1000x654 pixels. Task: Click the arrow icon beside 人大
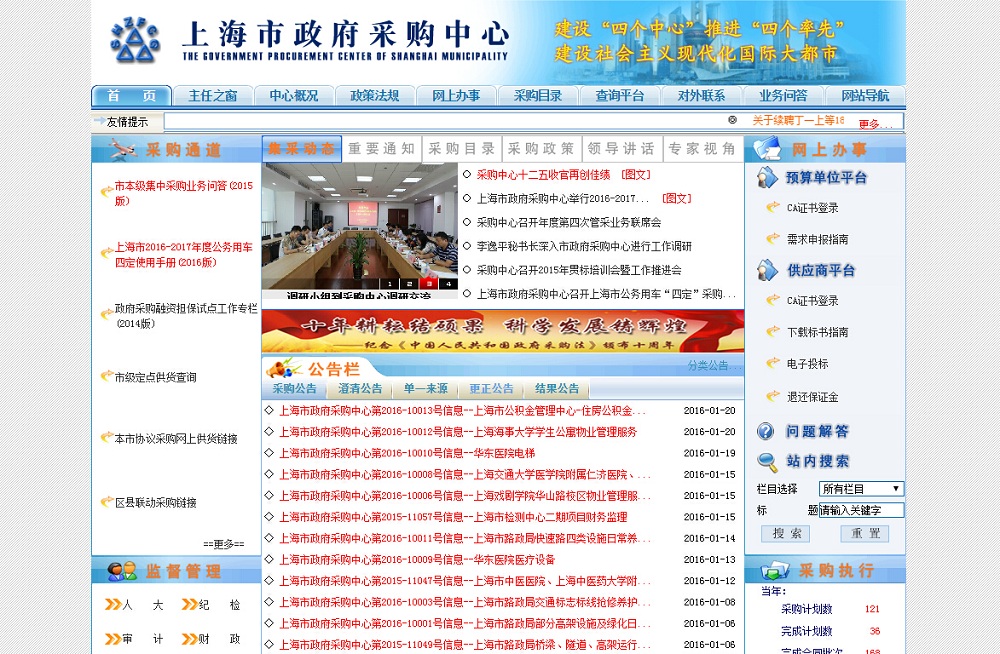point(113,604)
